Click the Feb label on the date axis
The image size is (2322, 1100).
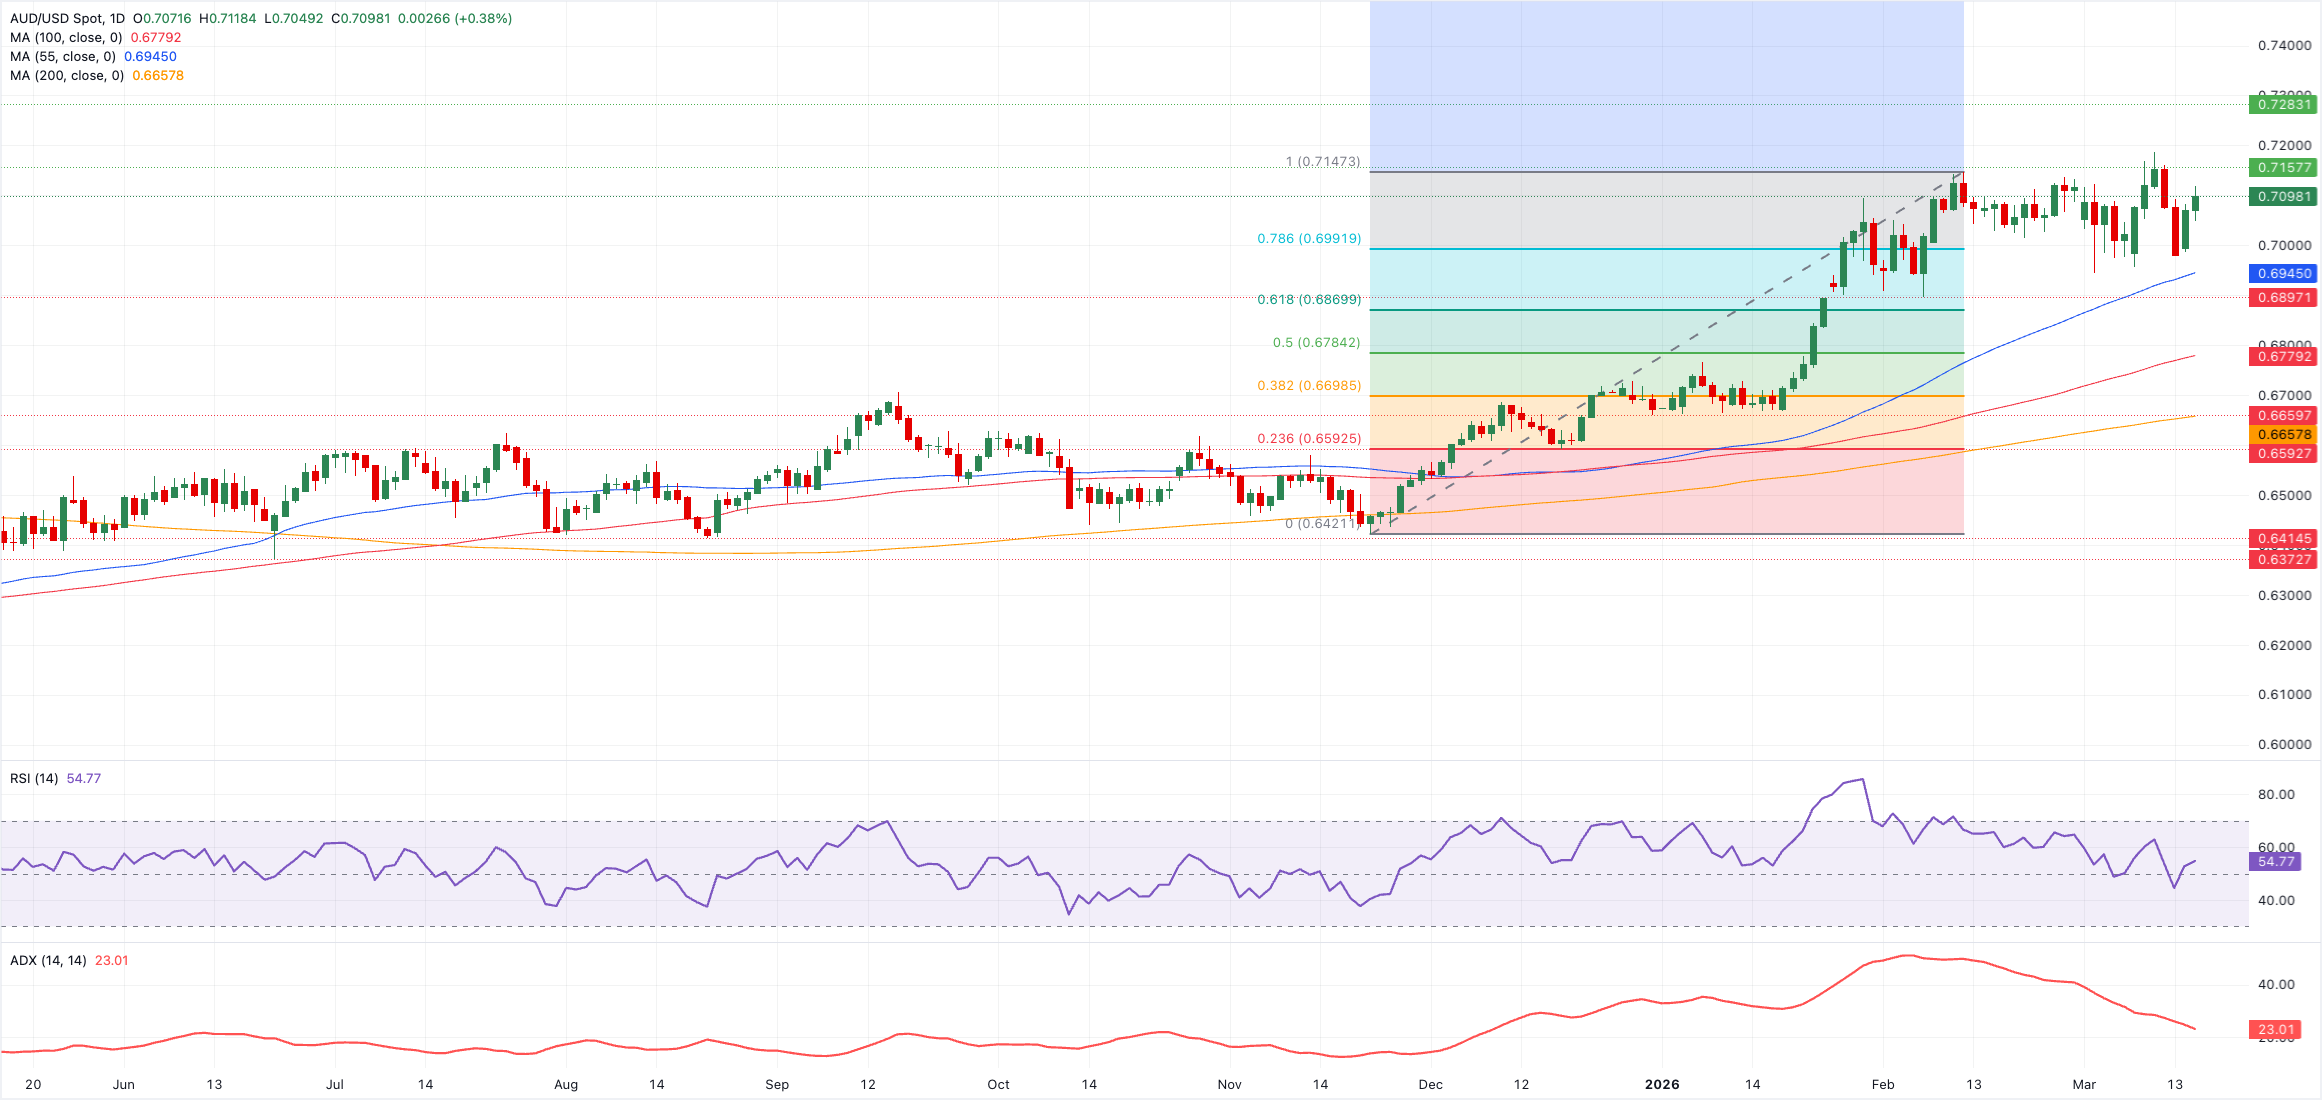click(1884, 1084)
